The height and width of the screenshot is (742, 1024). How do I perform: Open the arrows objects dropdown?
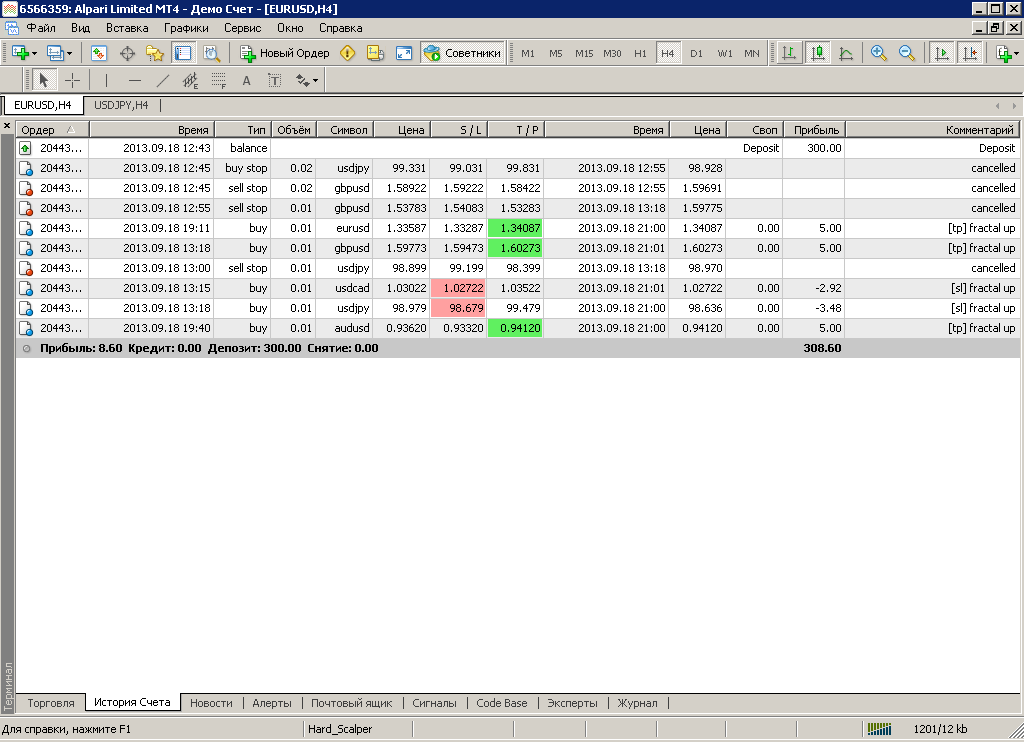pyautogui.click(x=307, y=80)
